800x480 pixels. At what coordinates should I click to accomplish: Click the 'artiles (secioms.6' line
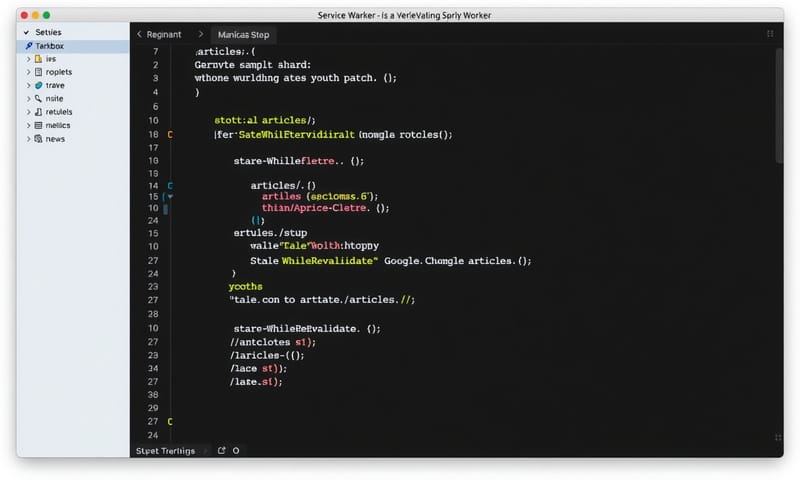(320, 196)
